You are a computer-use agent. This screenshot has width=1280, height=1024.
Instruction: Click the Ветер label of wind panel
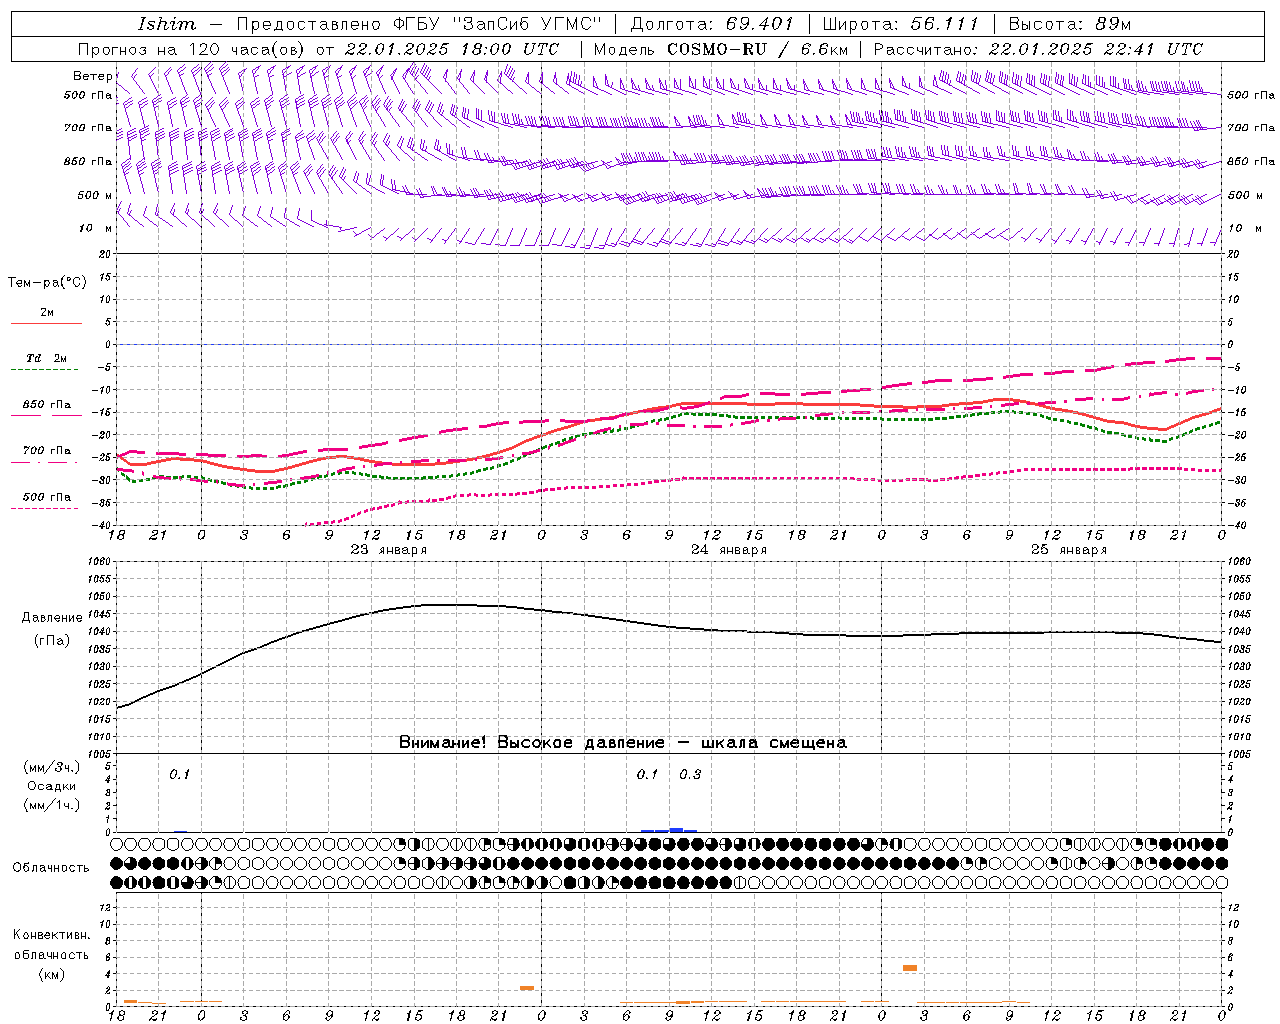[92, 76]
